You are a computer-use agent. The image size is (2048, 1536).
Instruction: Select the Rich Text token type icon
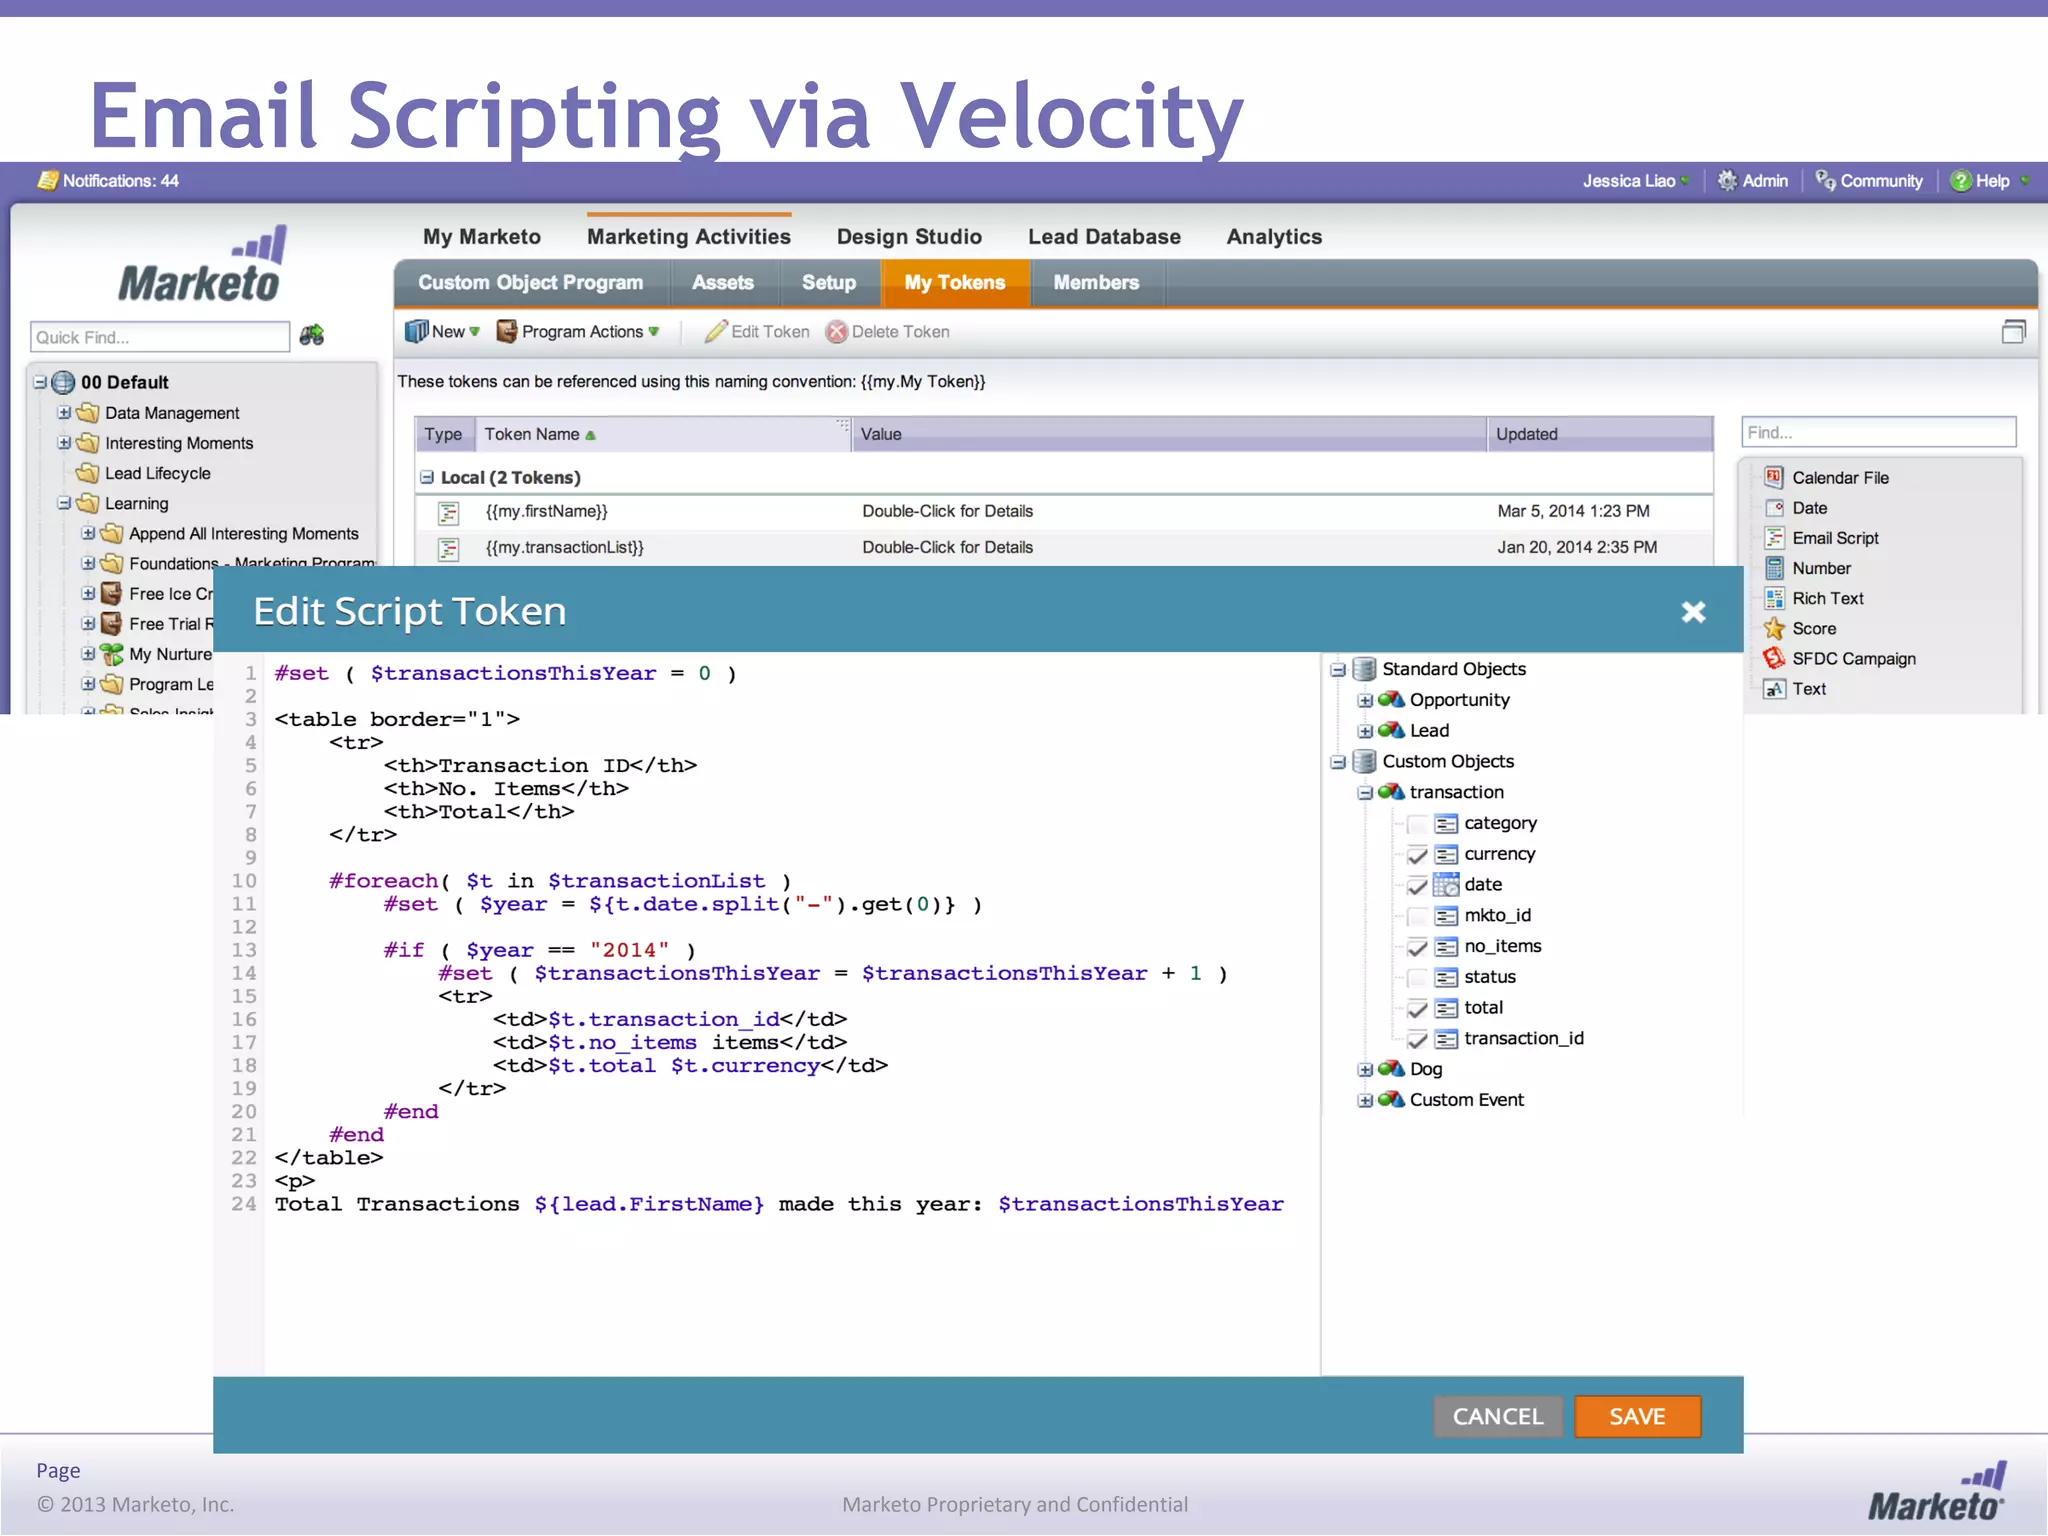coord(1774,598)
